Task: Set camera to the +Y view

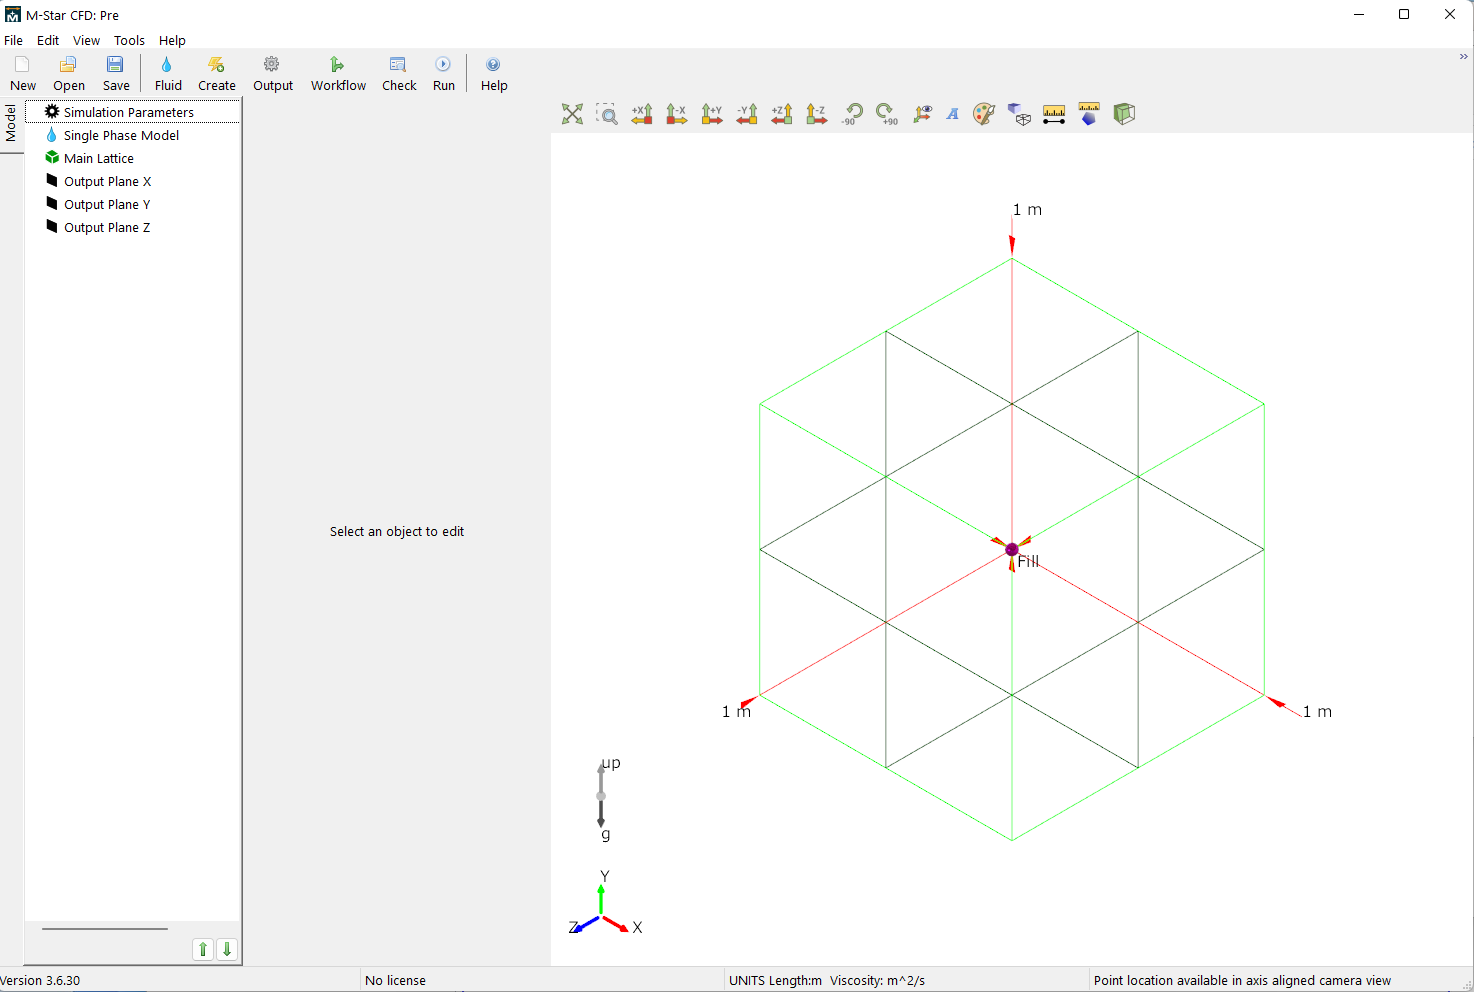Action: click(x=712, y=114)
